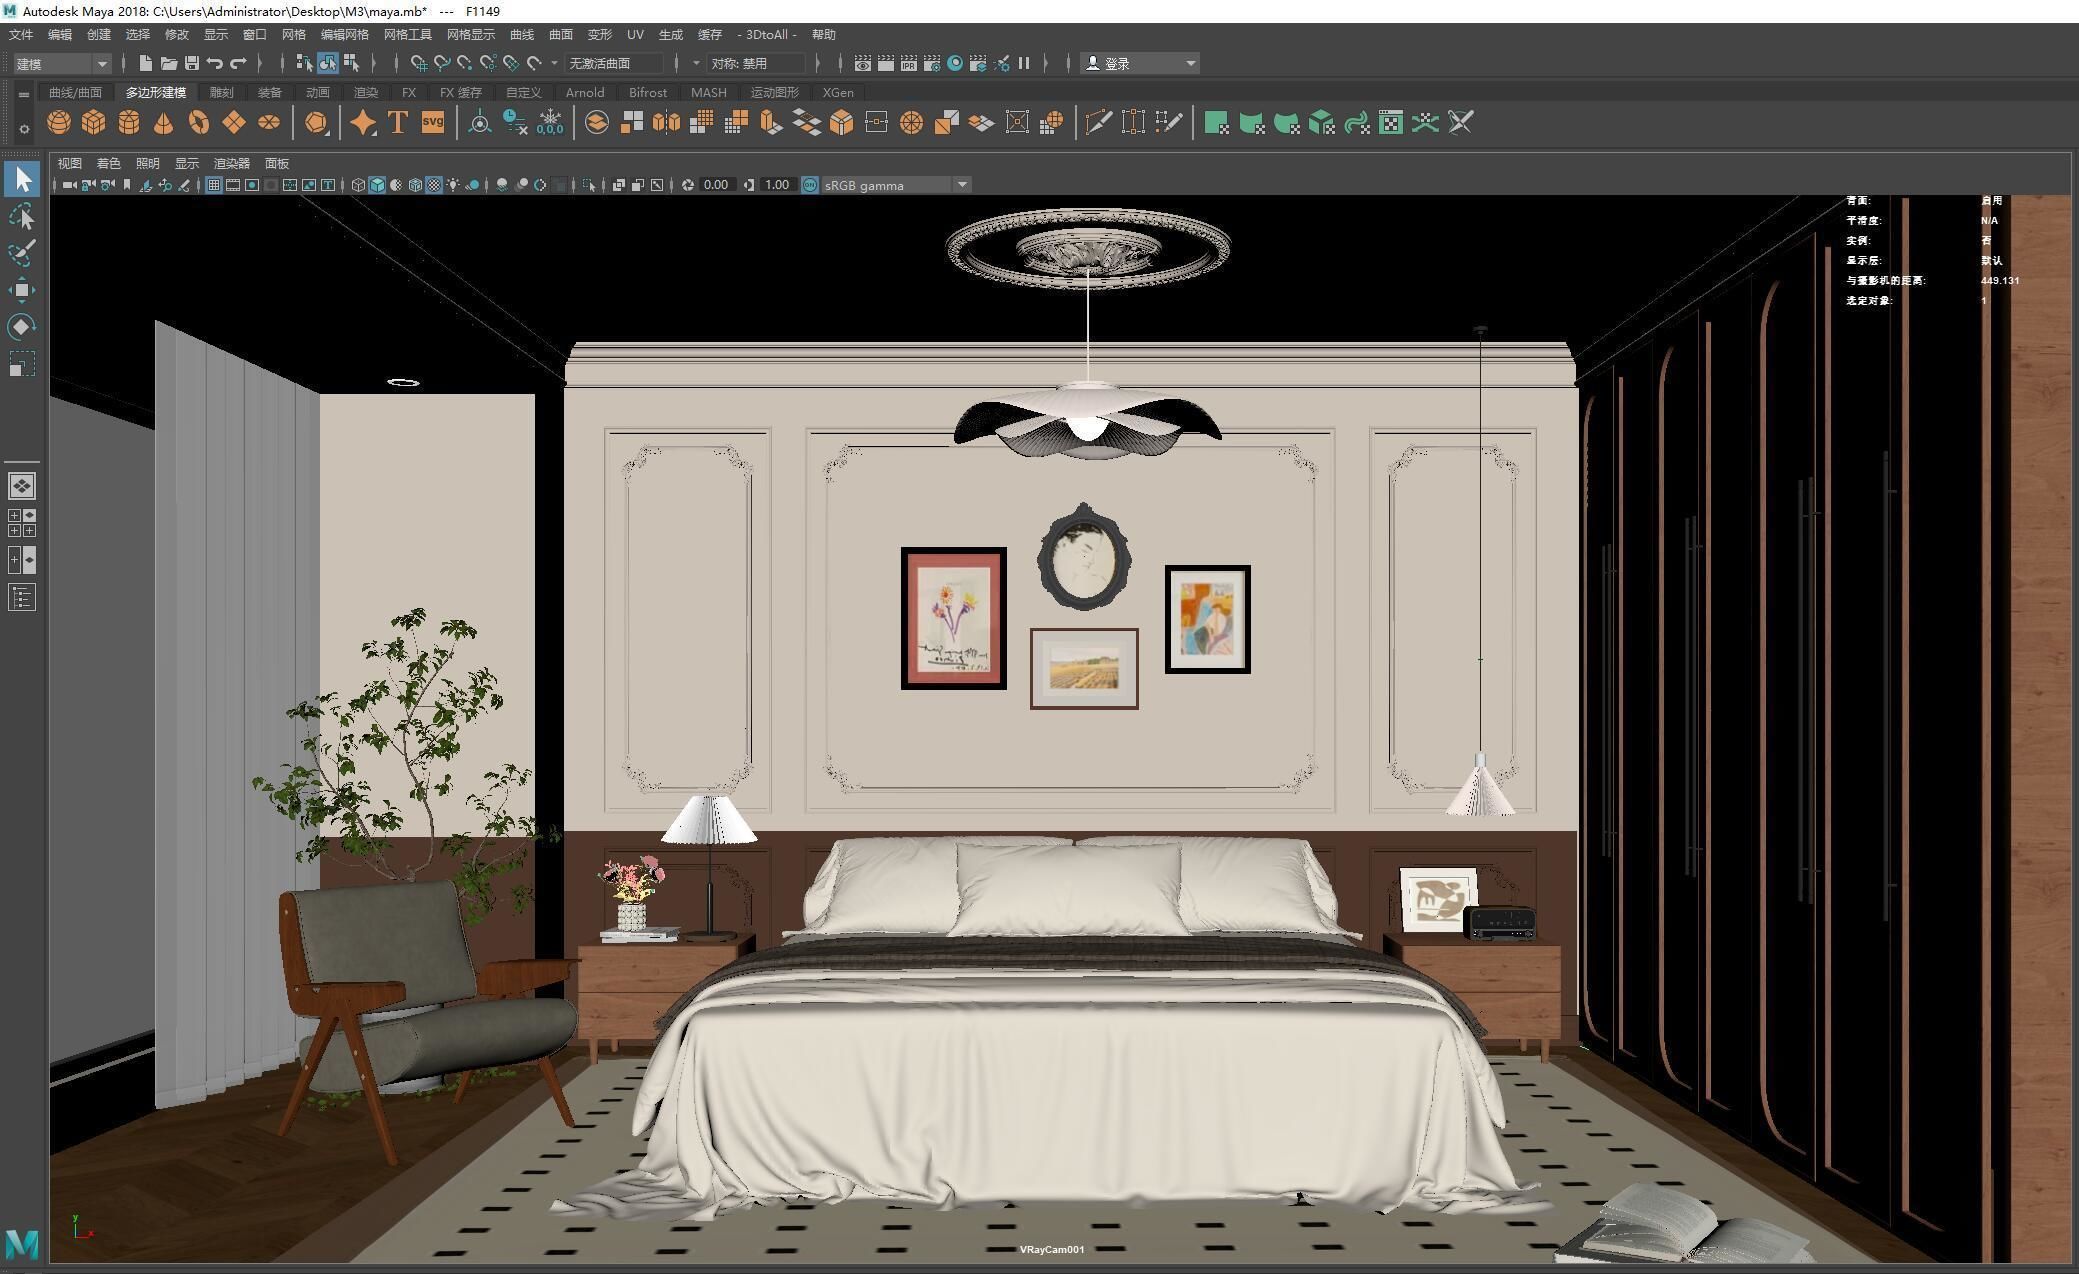Click the Delete History shelf icon

pyautogui.click(x=515, y=123)
